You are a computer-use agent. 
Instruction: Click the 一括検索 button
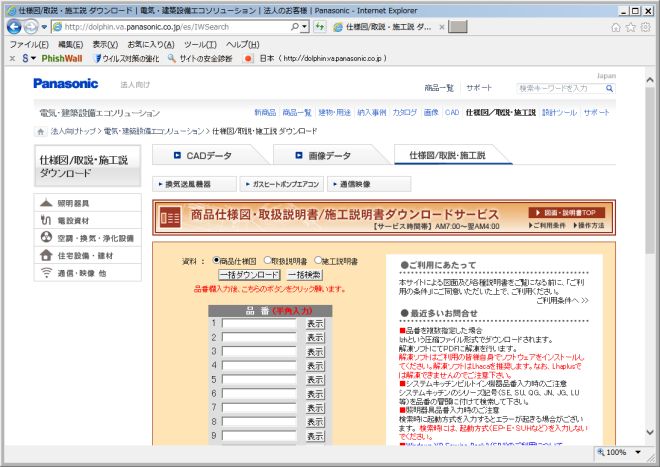pyautogui.click(x=305, y=275)
